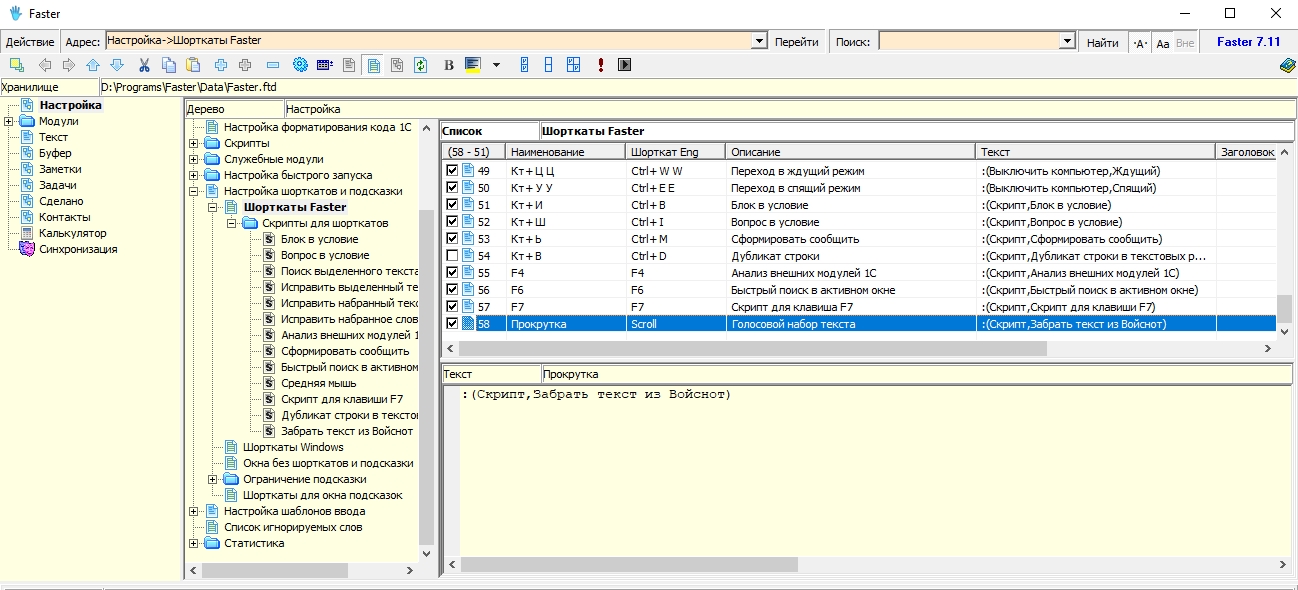Disable the row 53 shortcut checkbox

tap(452, 239)
